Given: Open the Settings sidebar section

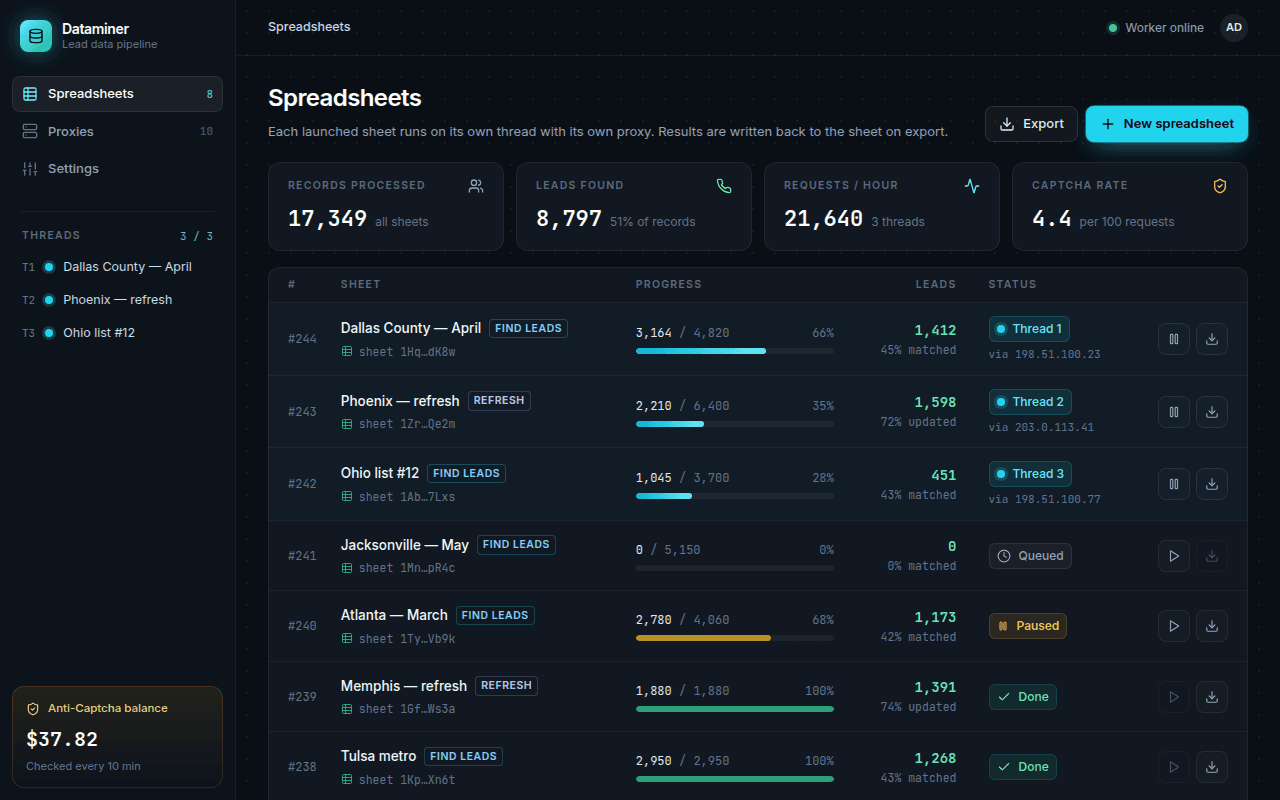Looking at the screenshot, I should 117,169.
